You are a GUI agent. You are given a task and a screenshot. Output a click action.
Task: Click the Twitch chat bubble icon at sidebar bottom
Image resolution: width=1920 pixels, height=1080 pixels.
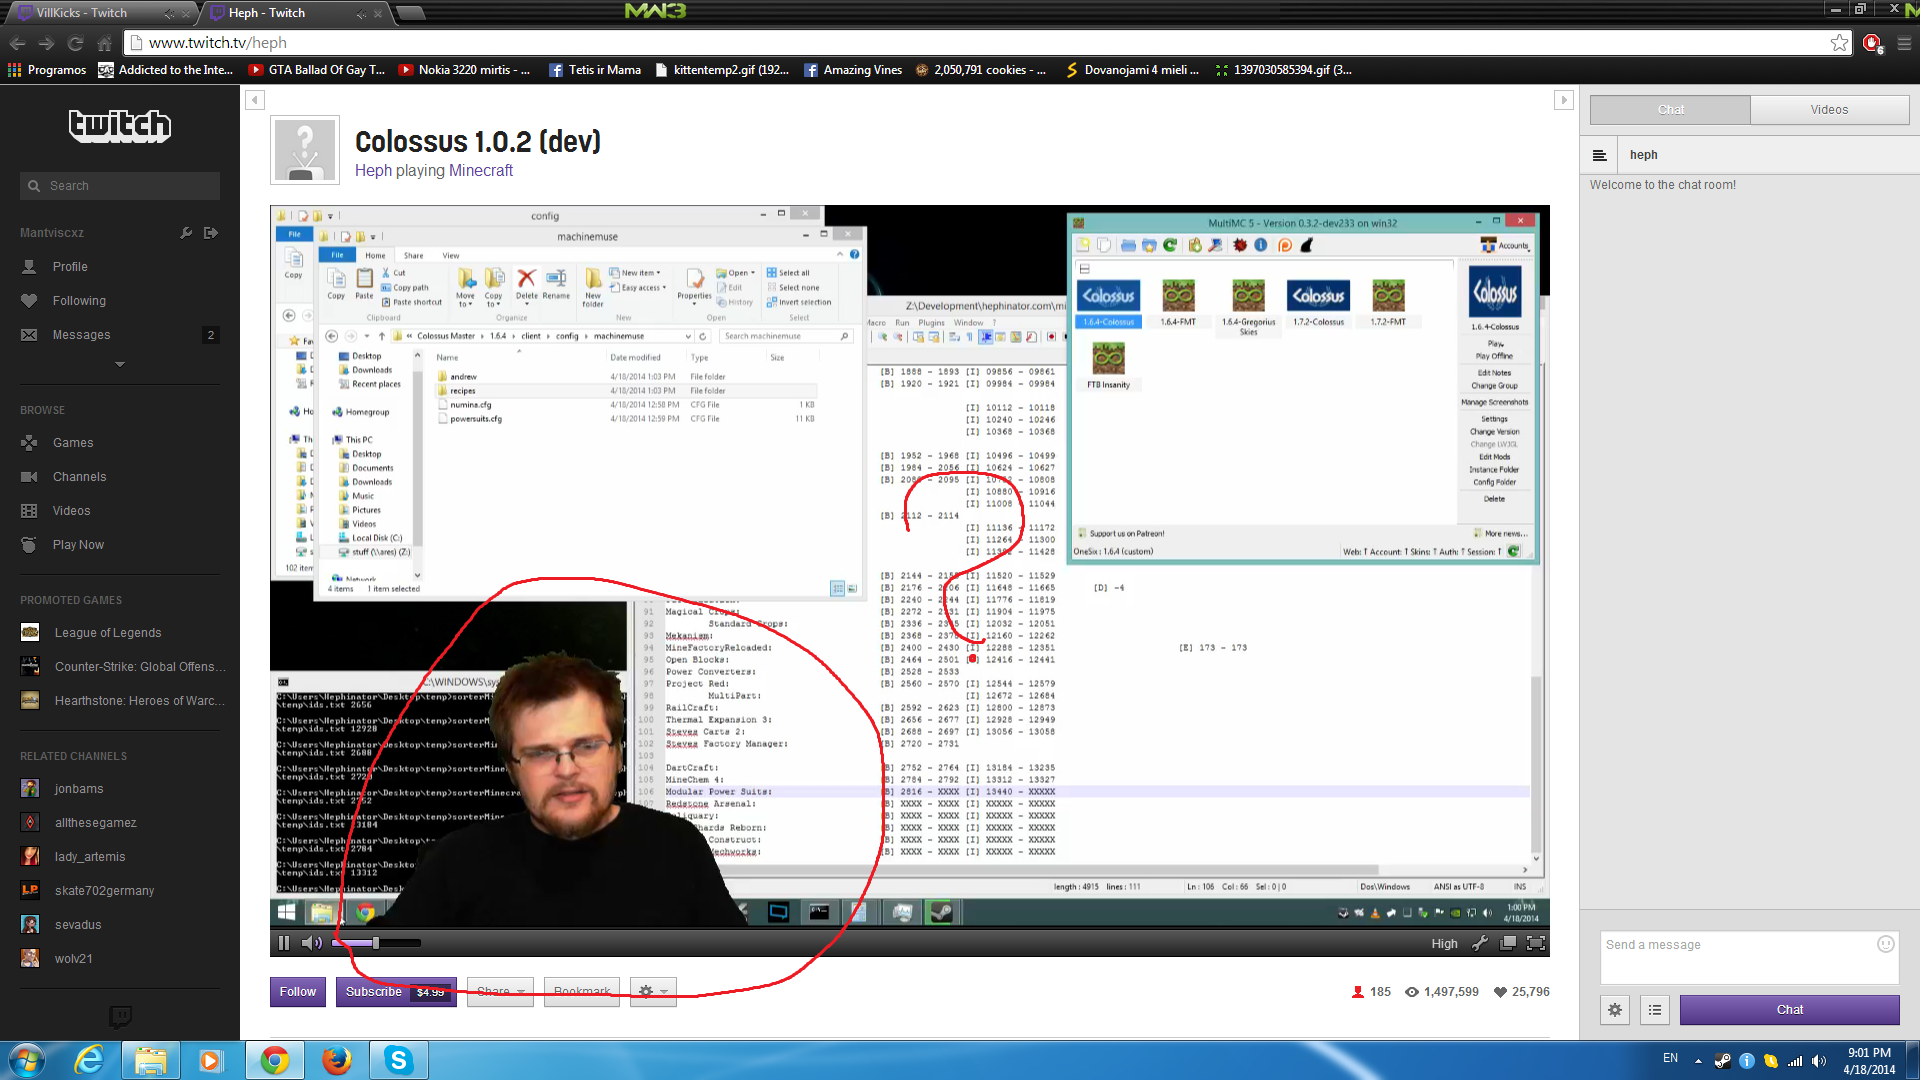tap(120, 1017)
